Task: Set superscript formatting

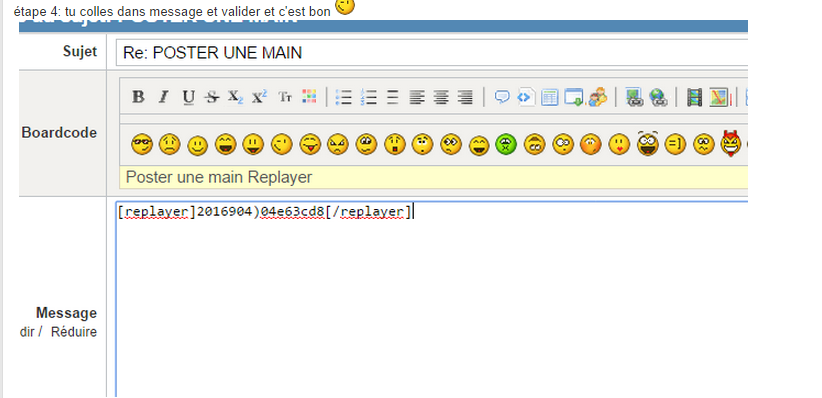Action: pos(259,97)
